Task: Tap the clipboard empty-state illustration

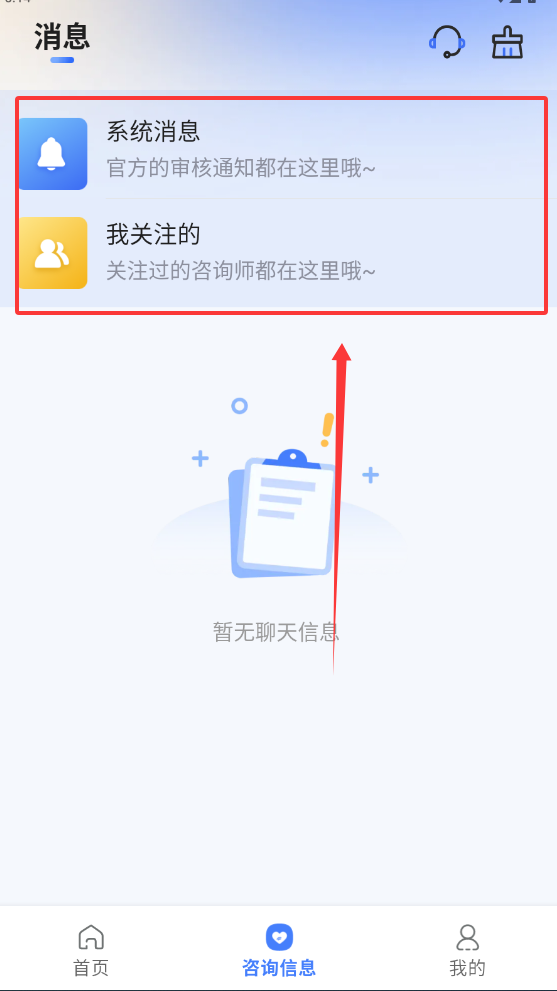Action: 282,513
